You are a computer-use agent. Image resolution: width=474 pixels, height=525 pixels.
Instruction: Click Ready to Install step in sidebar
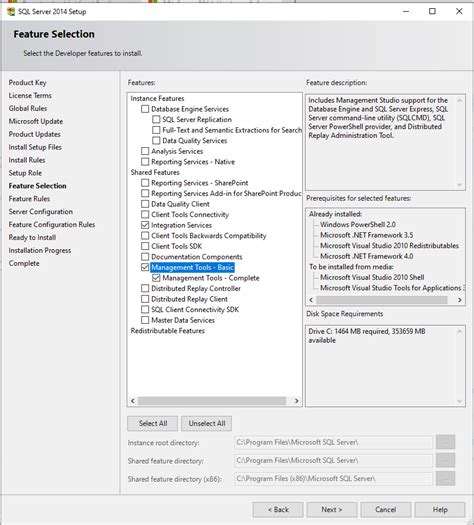(32, 237)
